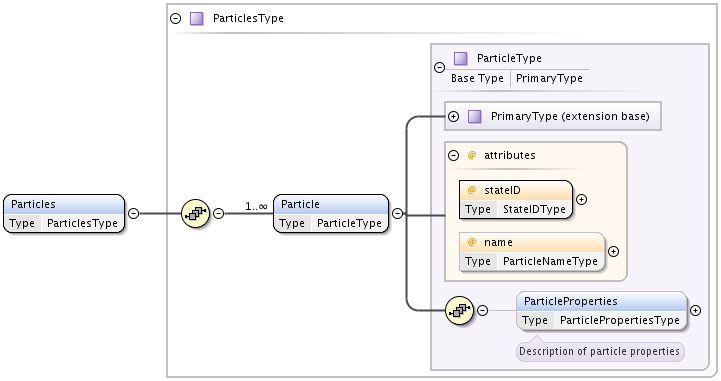
Task: Select the Particle element box
Action: 331,214
